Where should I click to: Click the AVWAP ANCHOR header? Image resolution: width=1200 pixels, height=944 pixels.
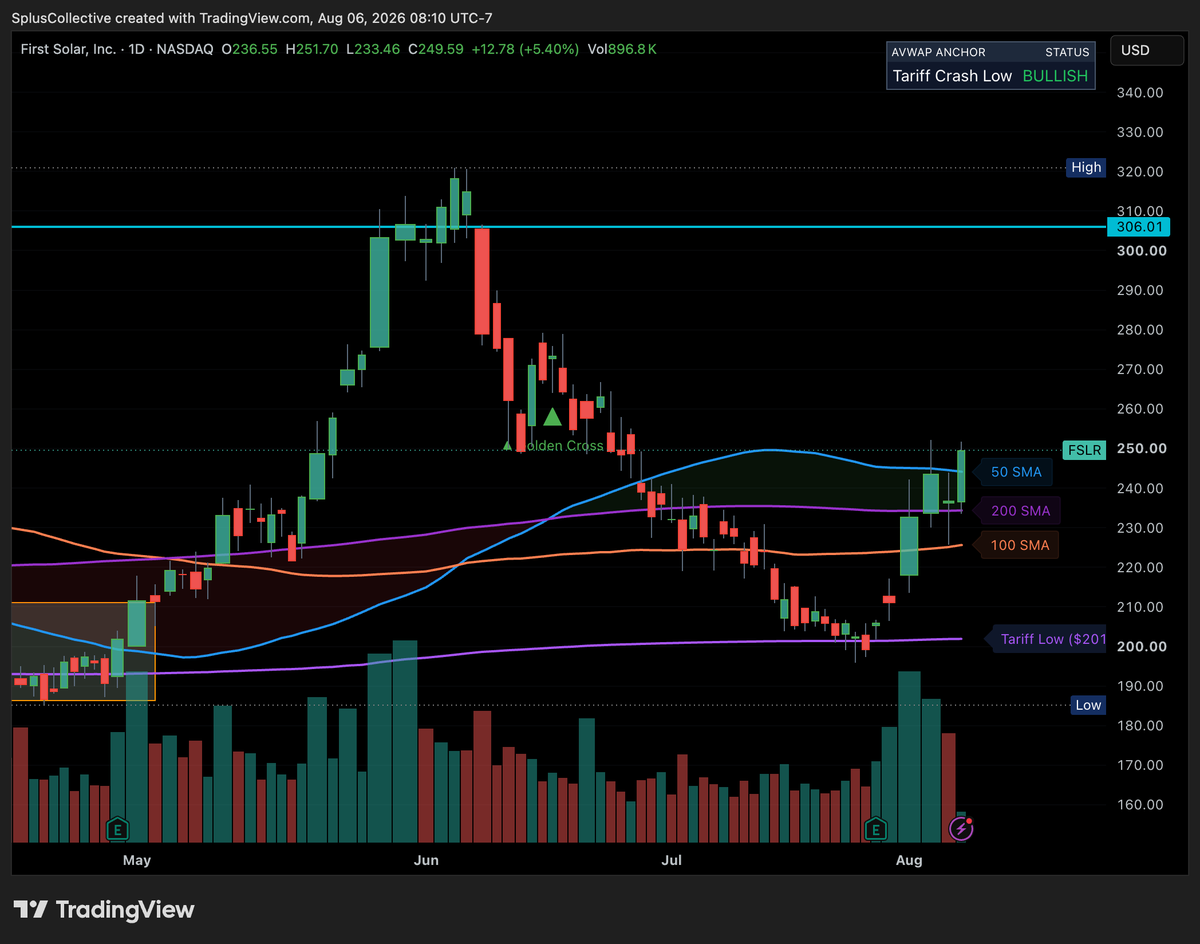coord(939,52)
